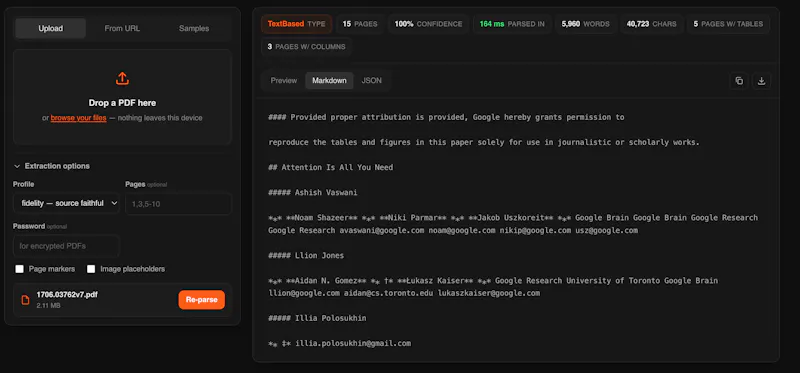Image resolution: width=800 pixels, height=373 pixels.
Task: Switch to the Preview view tab
Action: [x=284, y=81]
